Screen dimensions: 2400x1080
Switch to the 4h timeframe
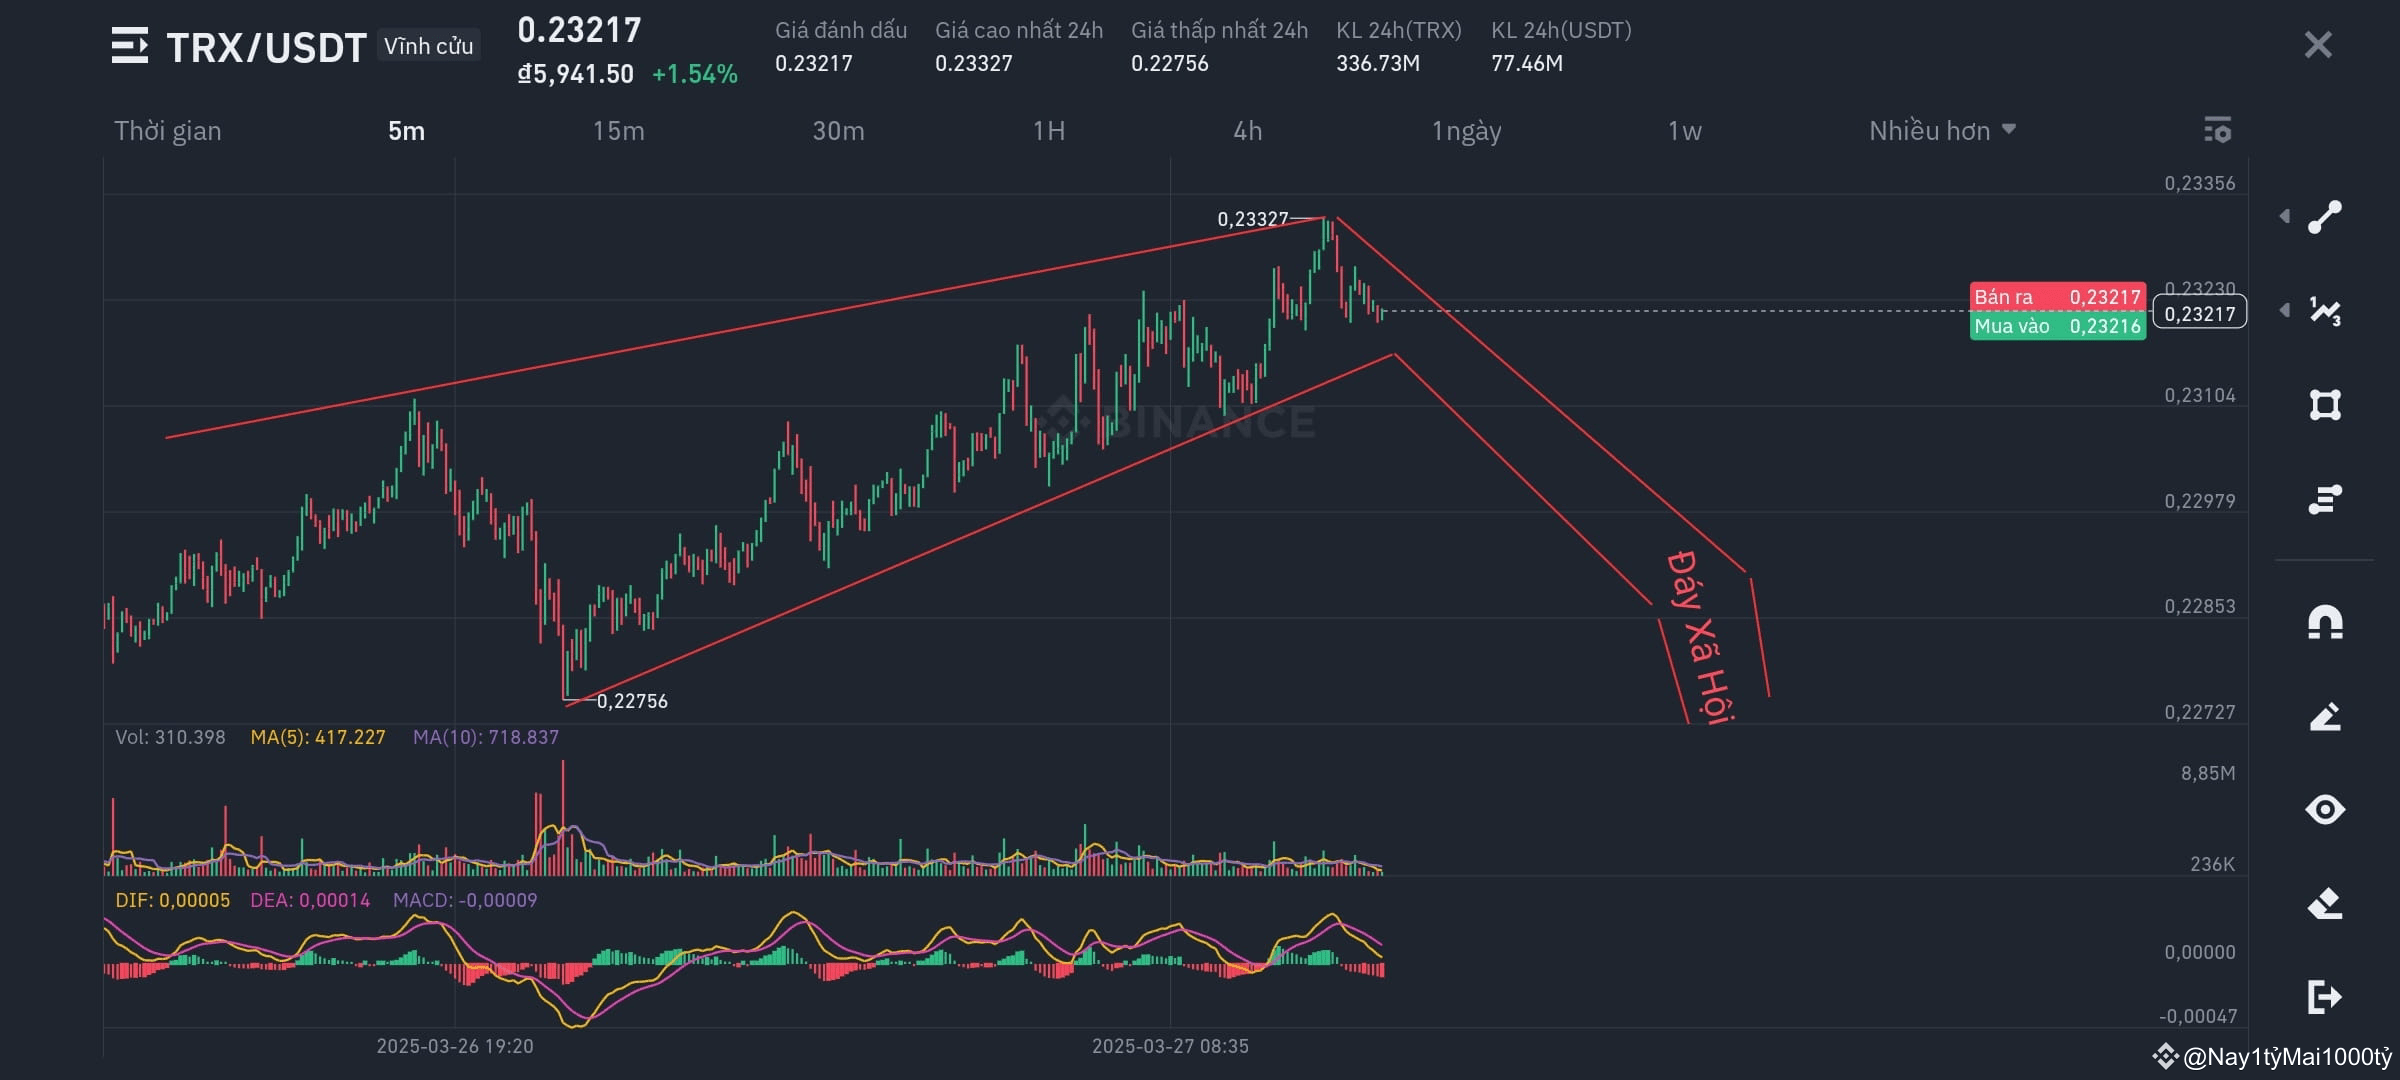coord(1247,131)
